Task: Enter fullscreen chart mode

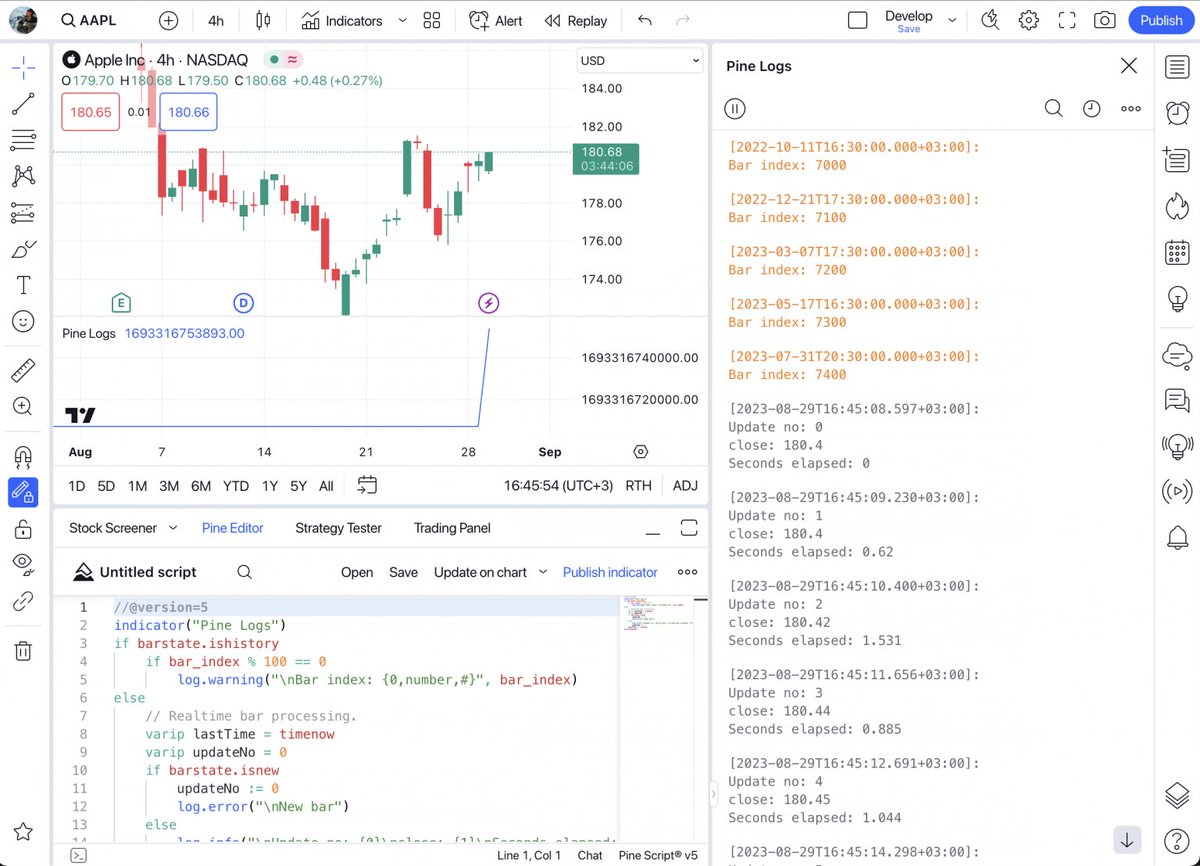Action: [1067, 20]
